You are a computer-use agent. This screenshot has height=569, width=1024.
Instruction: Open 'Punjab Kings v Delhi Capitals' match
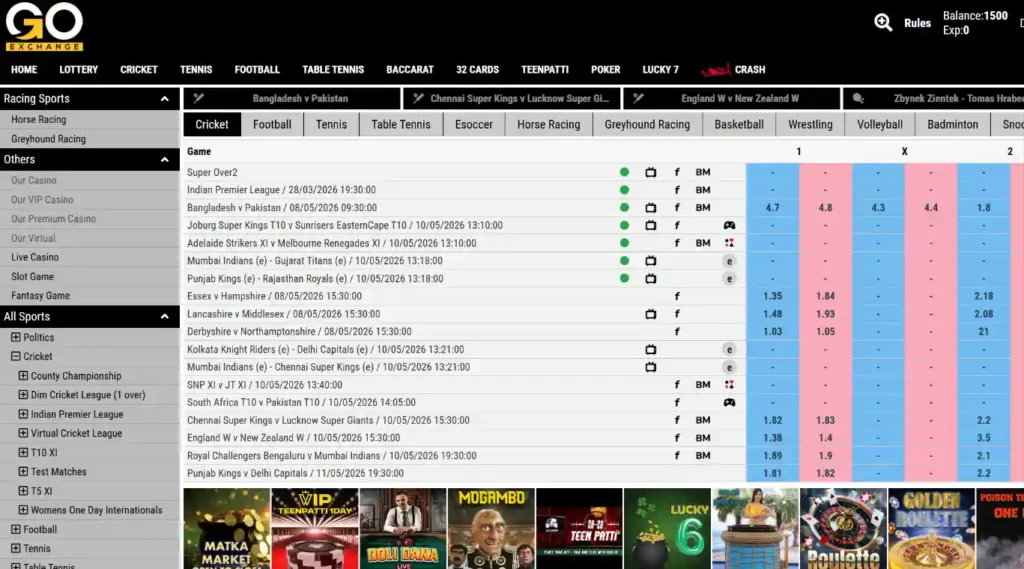click(295, 474)
